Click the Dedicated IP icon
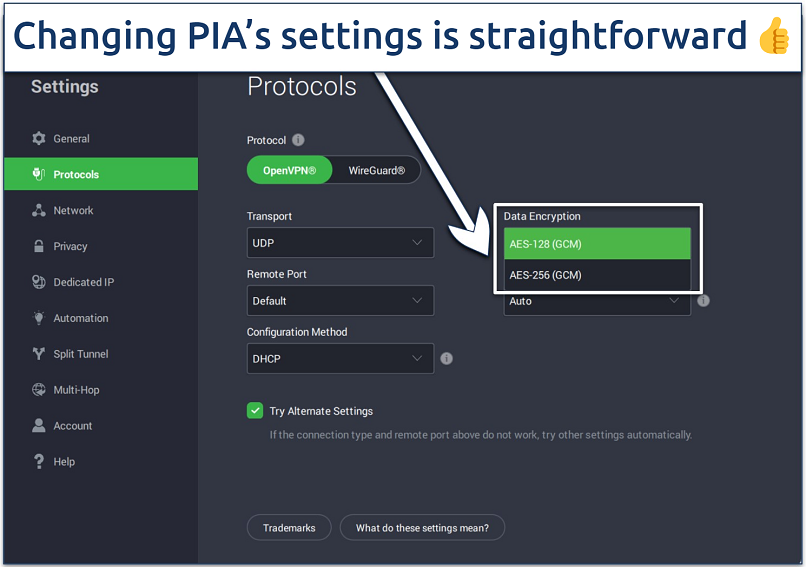Image resolution: width=806 pixels, height=567 pixels. (x=39, y=282)
